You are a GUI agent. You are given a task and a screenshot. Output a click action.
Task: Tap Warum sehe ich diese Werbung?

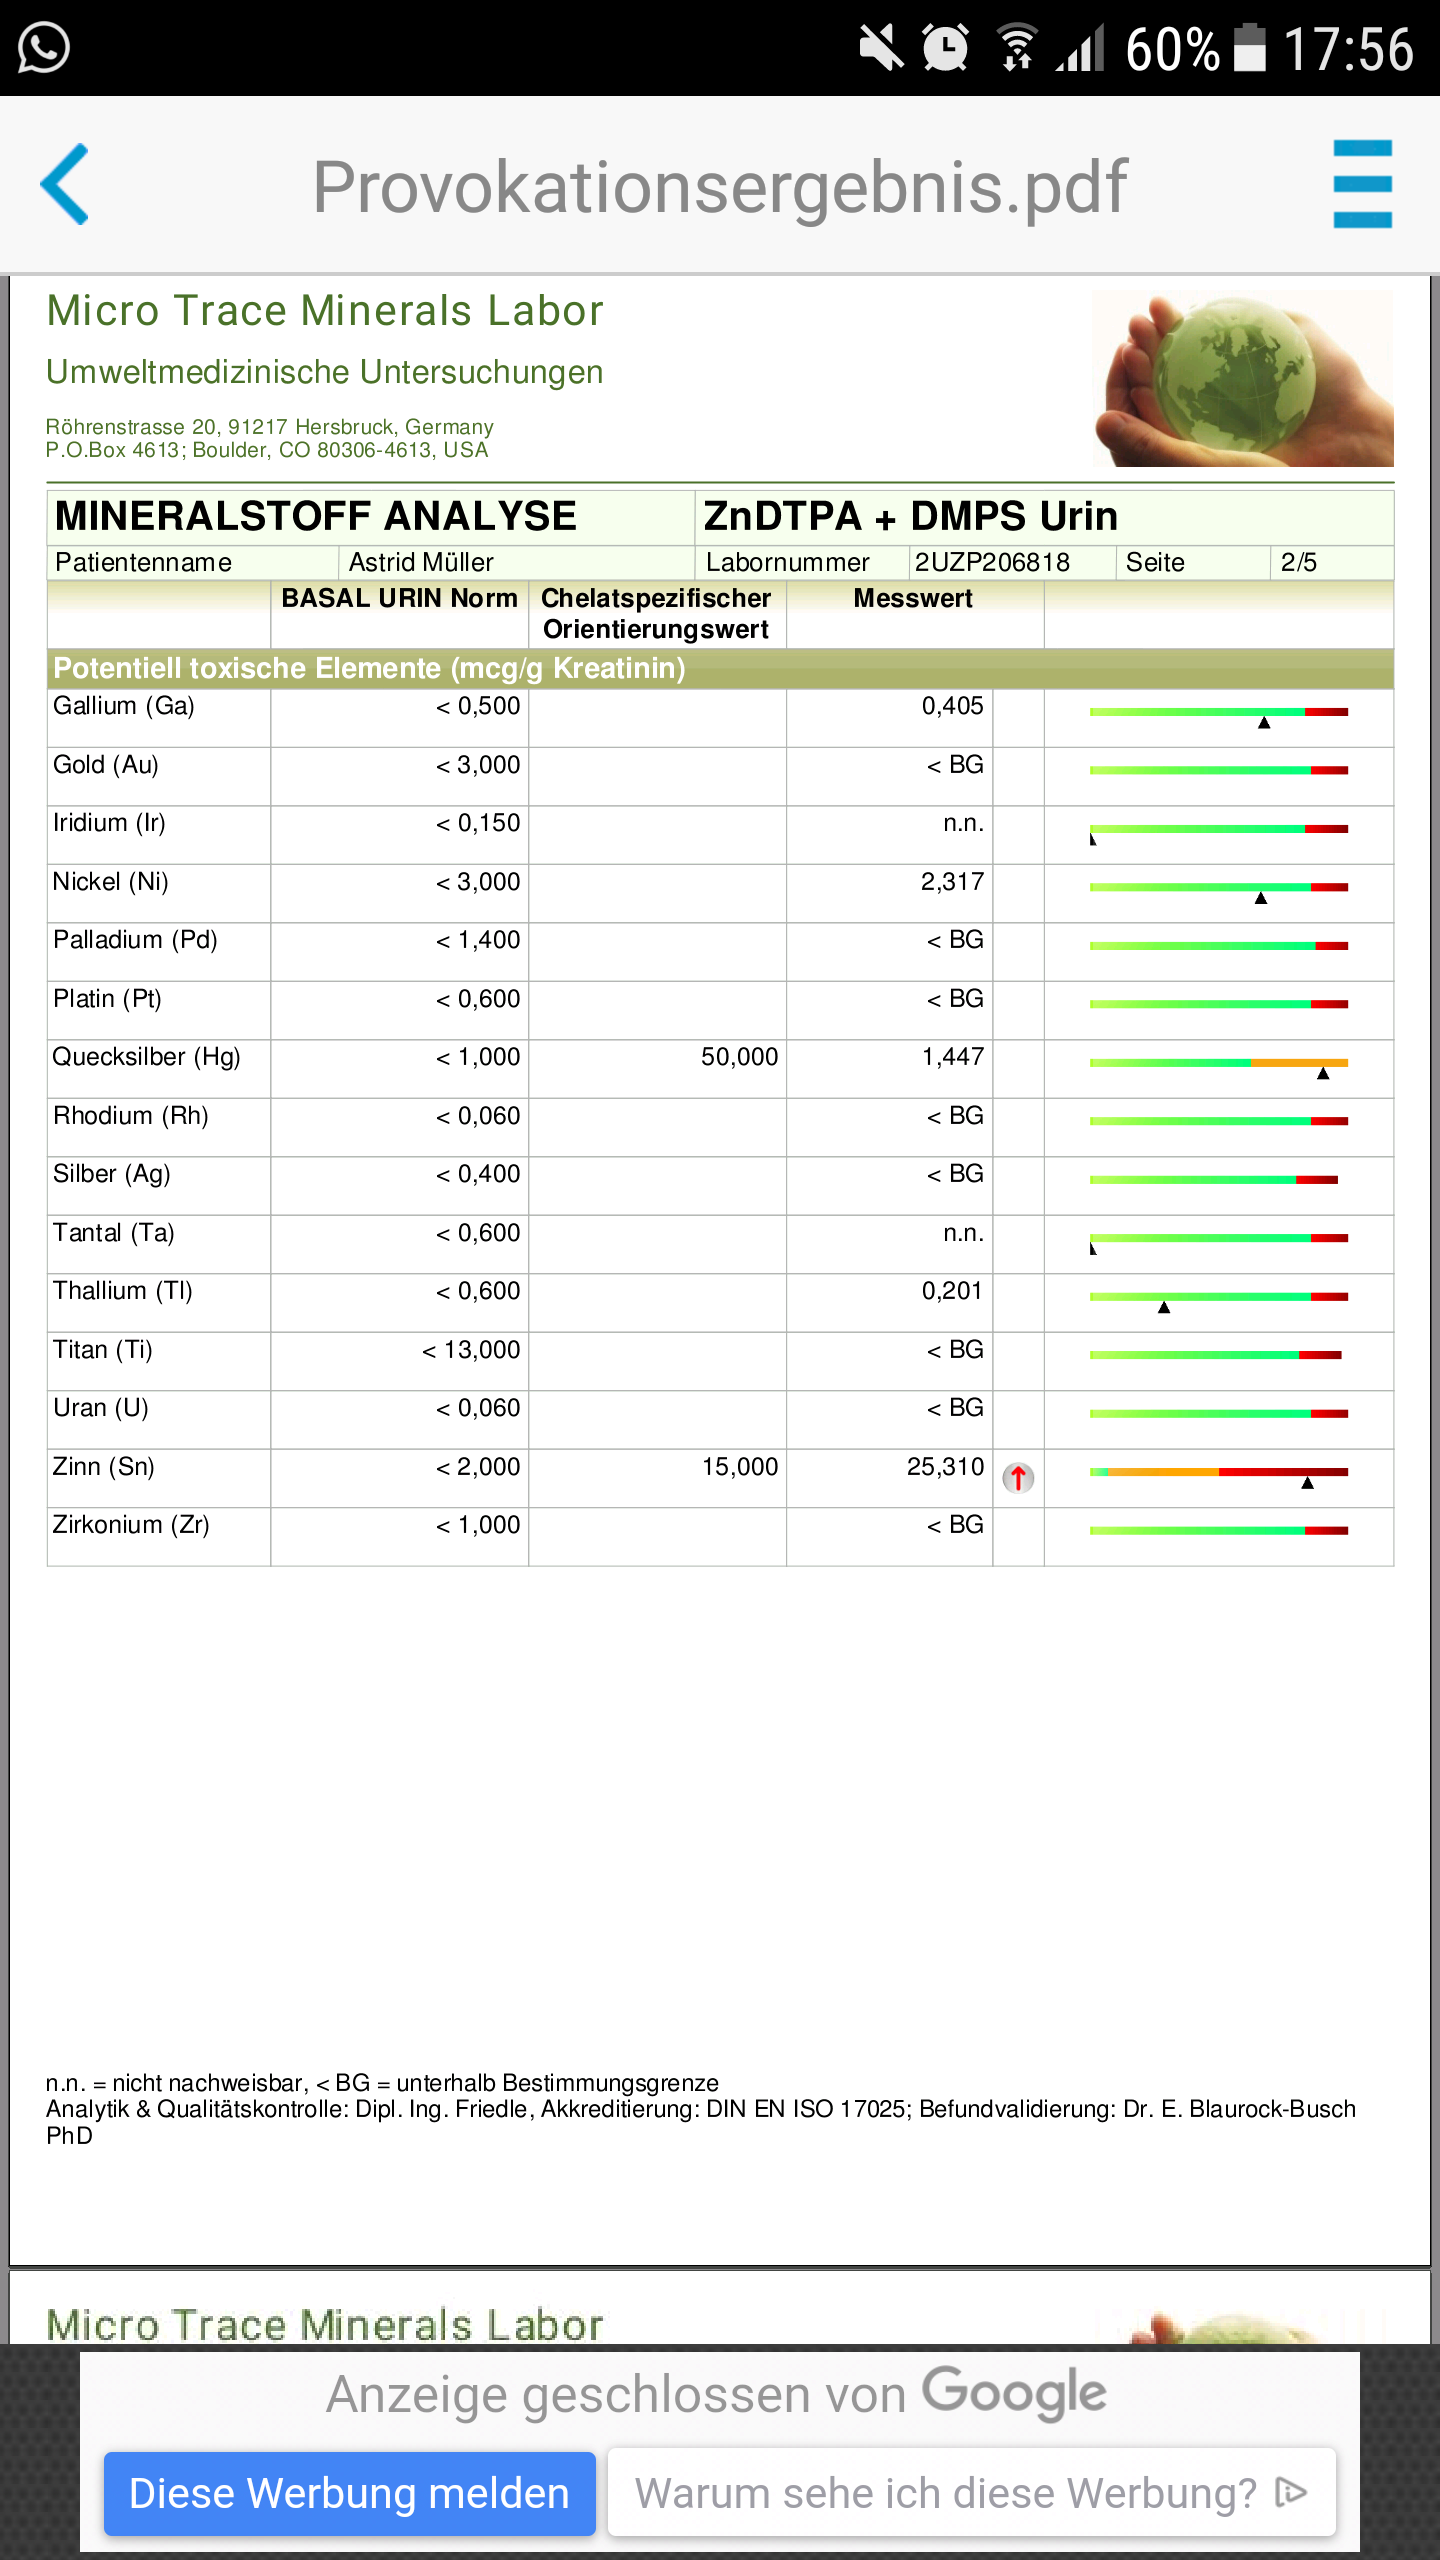945,2492
